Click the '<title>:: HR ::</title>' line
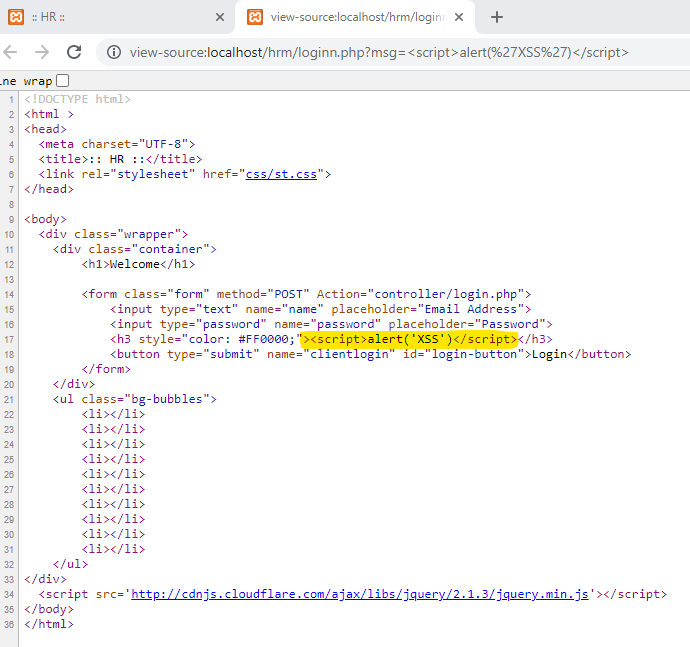 [x=120, y=159]
